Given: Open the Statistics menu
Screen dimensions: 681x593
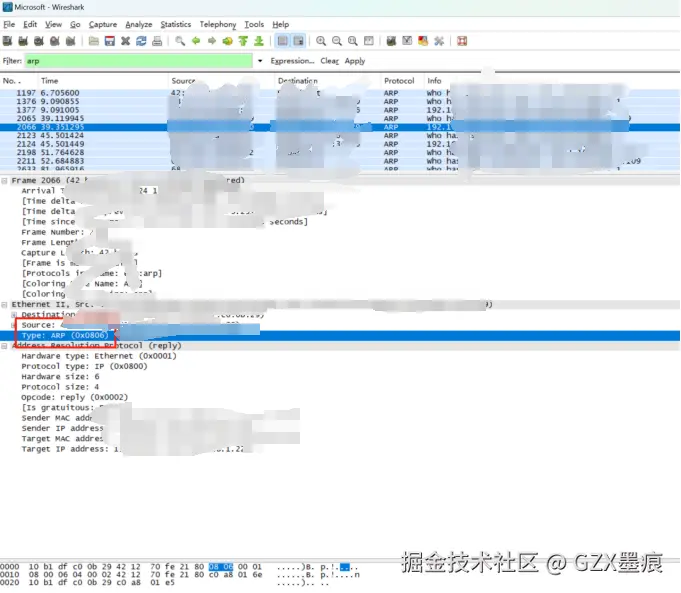Looking at the screenshot, I should (175, 24).
